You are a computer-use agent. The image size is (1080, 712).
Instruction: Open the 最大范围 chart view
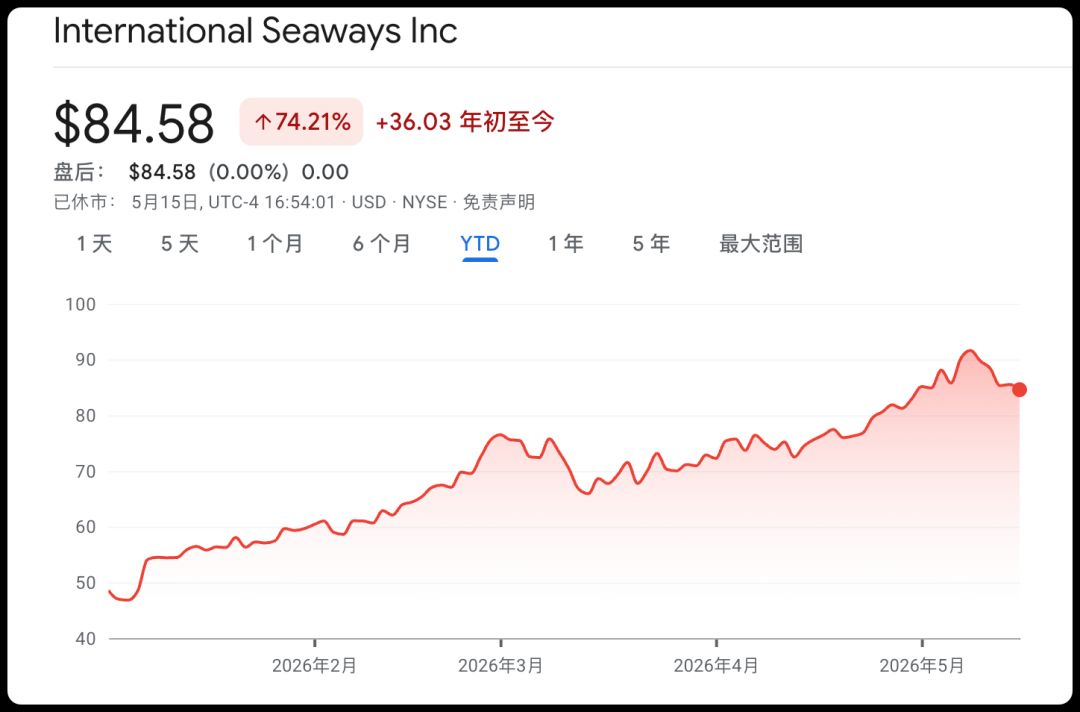coord(761,244)
